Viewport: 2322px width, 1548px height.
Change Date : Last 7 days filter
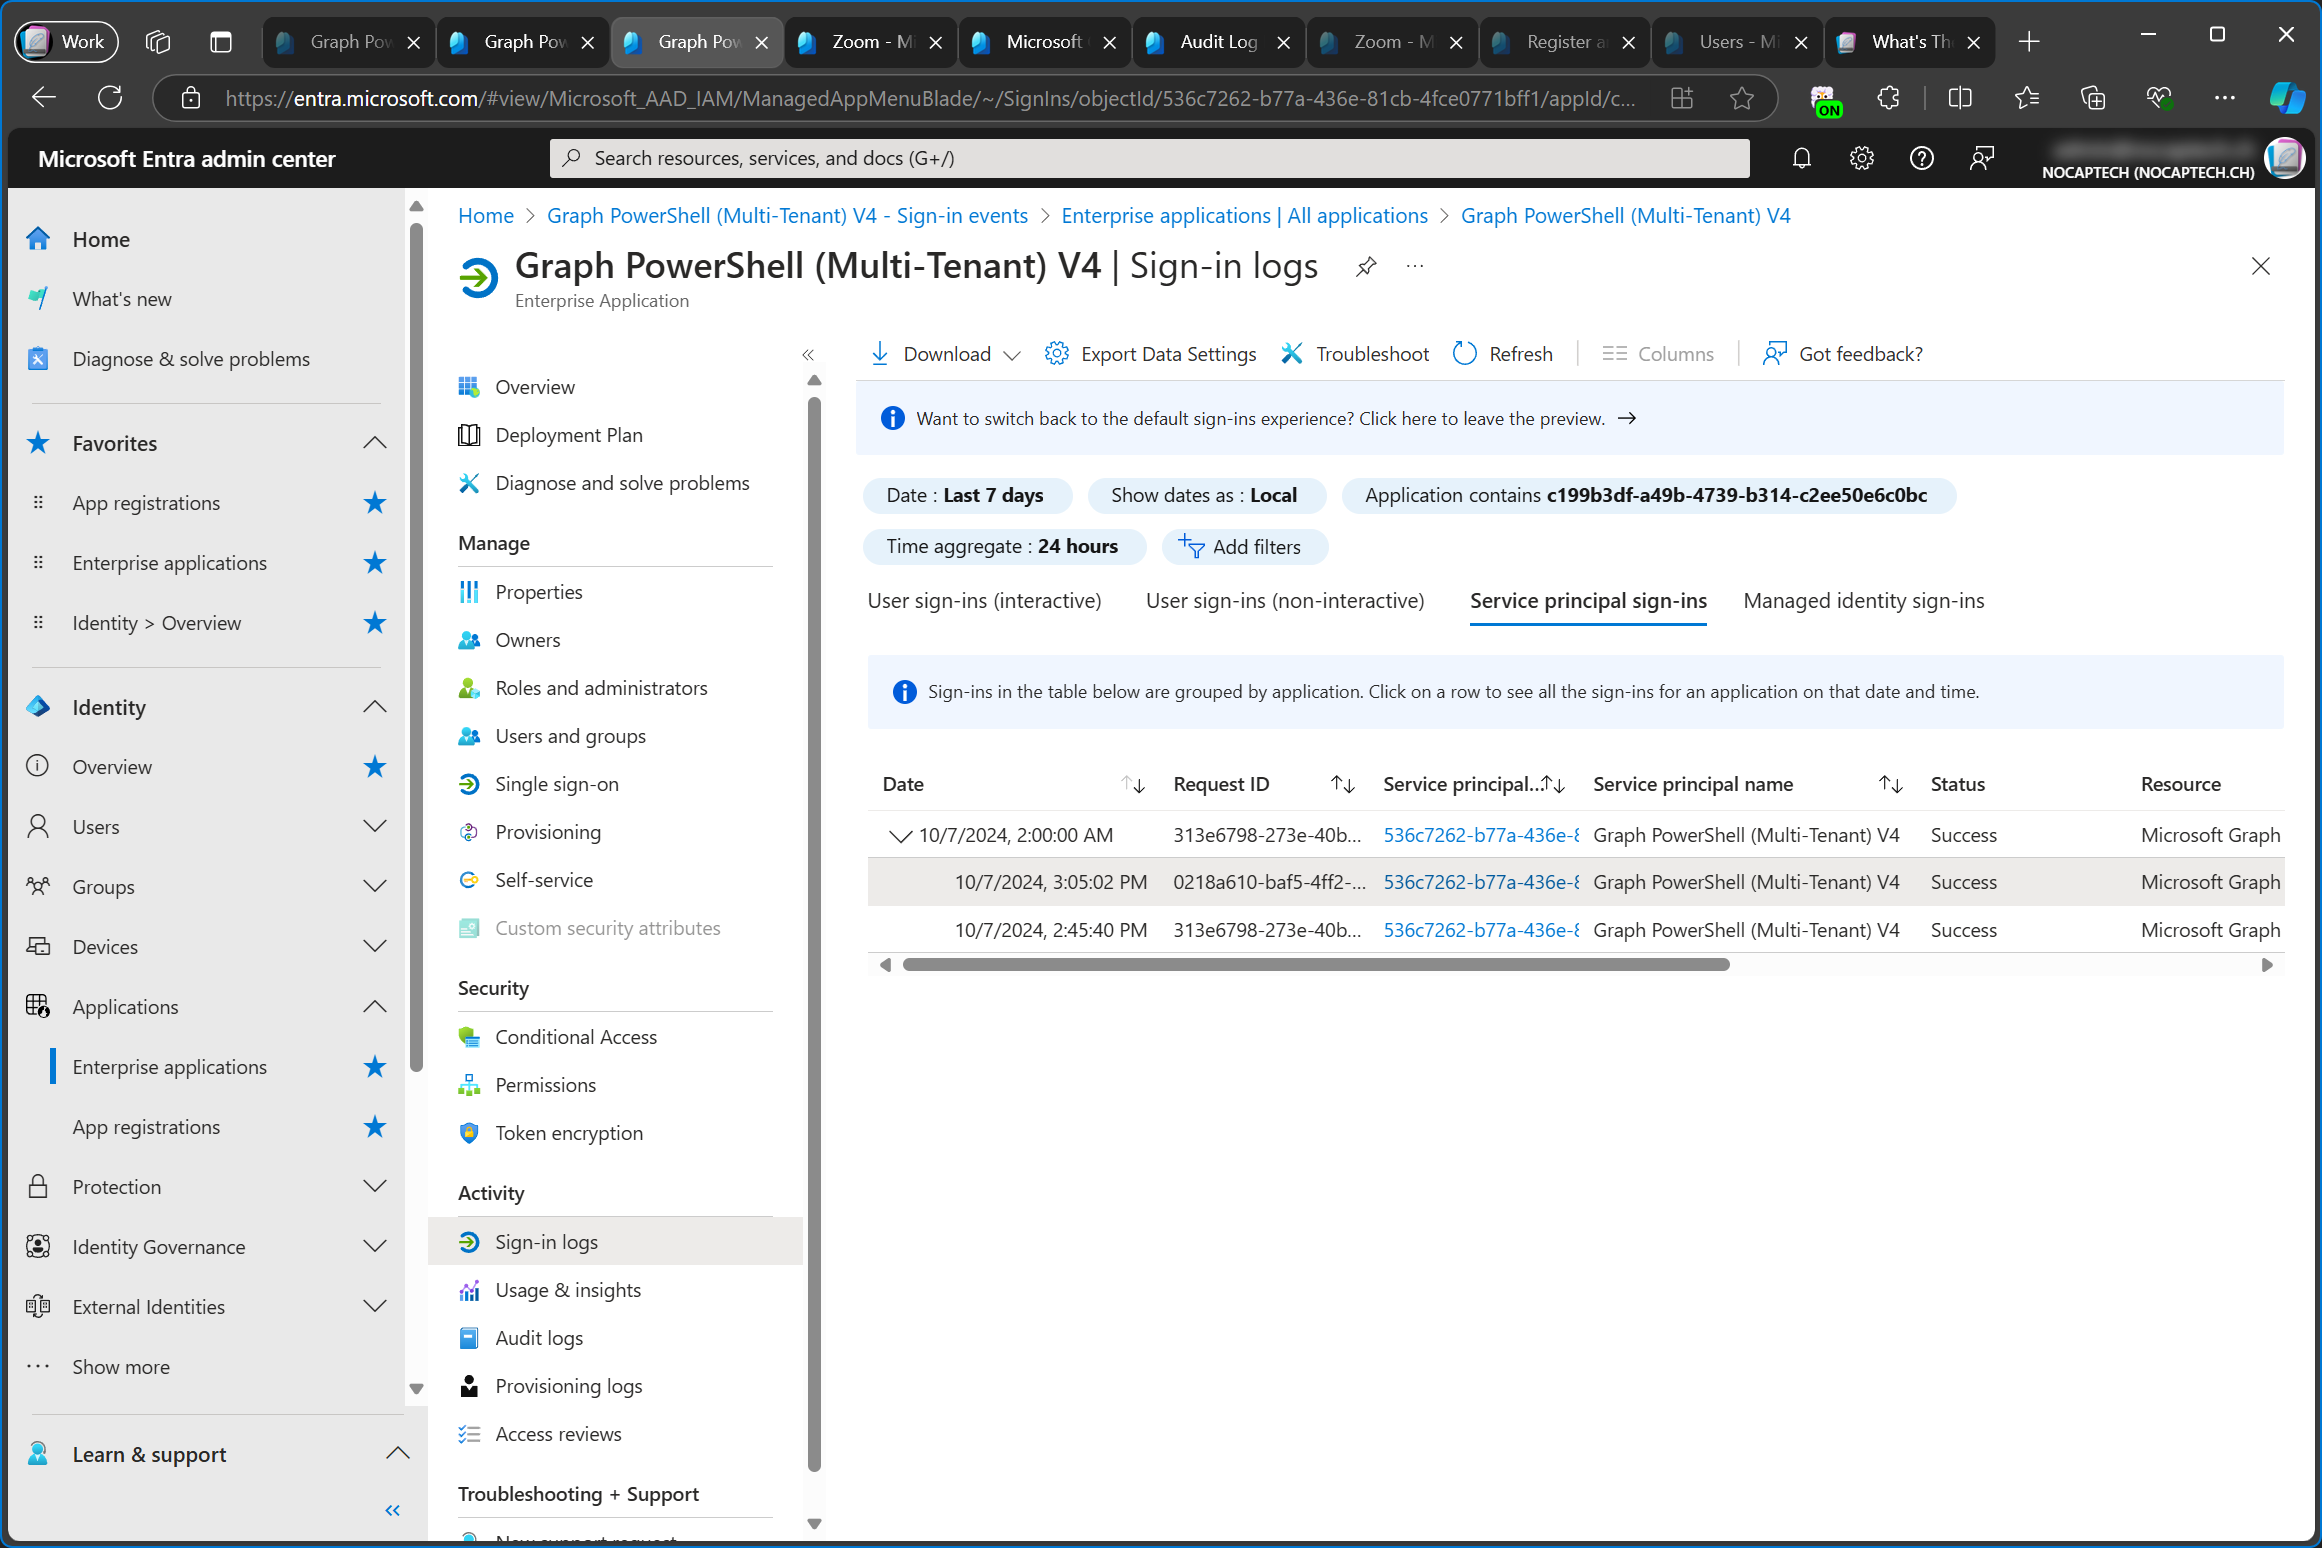[x=966, y=495]
